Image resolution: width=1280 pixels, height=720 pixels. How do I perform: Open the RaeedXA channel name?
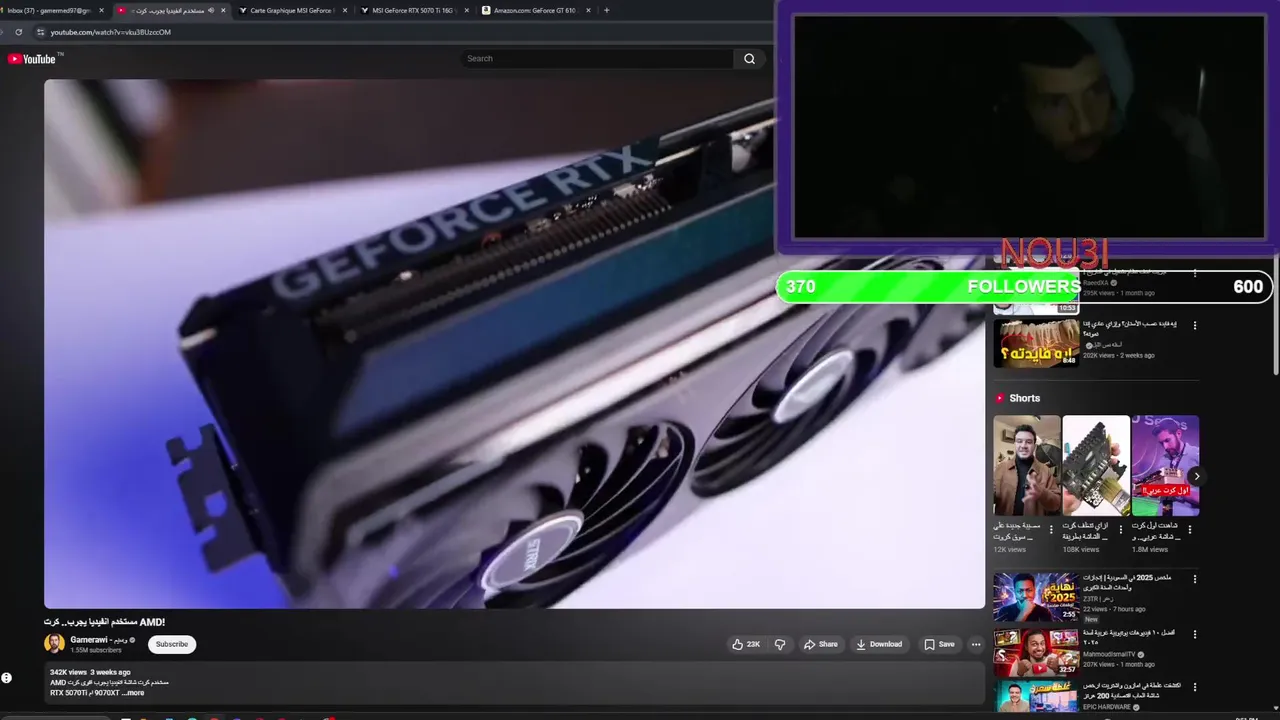click(x=1096, y=283)
